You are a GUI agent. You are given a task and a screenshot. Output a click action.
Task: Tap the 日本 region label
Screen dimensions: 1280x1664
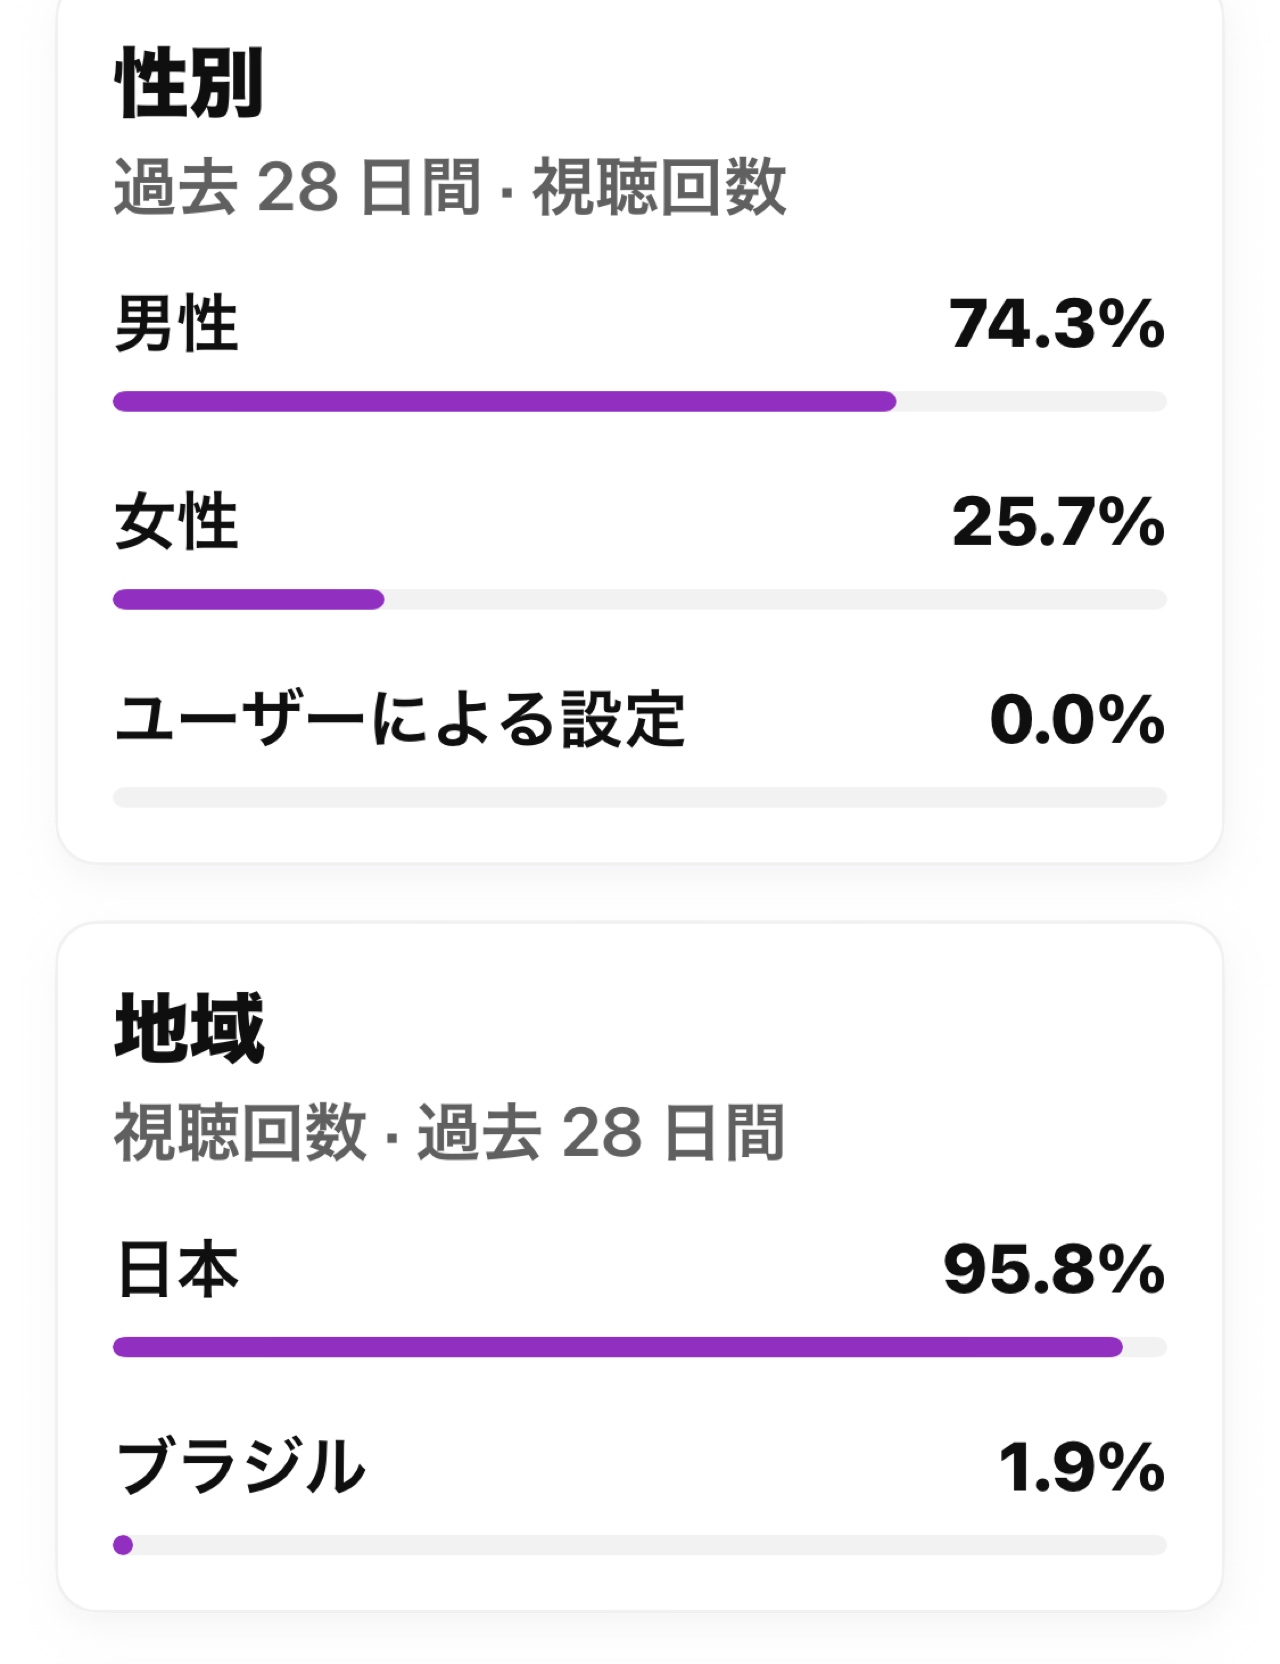pyautogui.click(x=177, y=1269)
